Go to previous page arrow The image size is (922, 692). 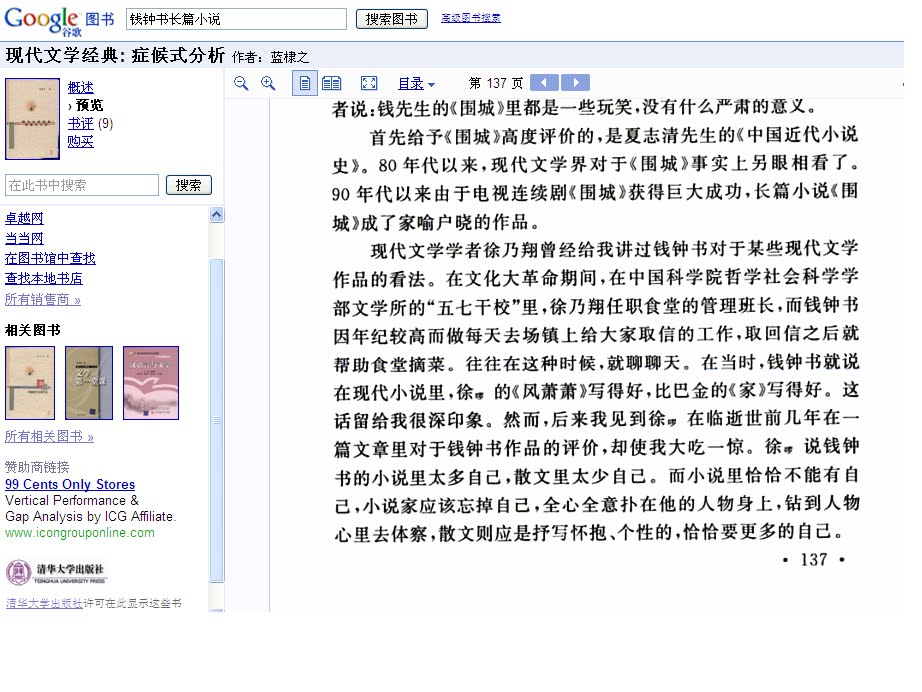click(x=544, y=82)
